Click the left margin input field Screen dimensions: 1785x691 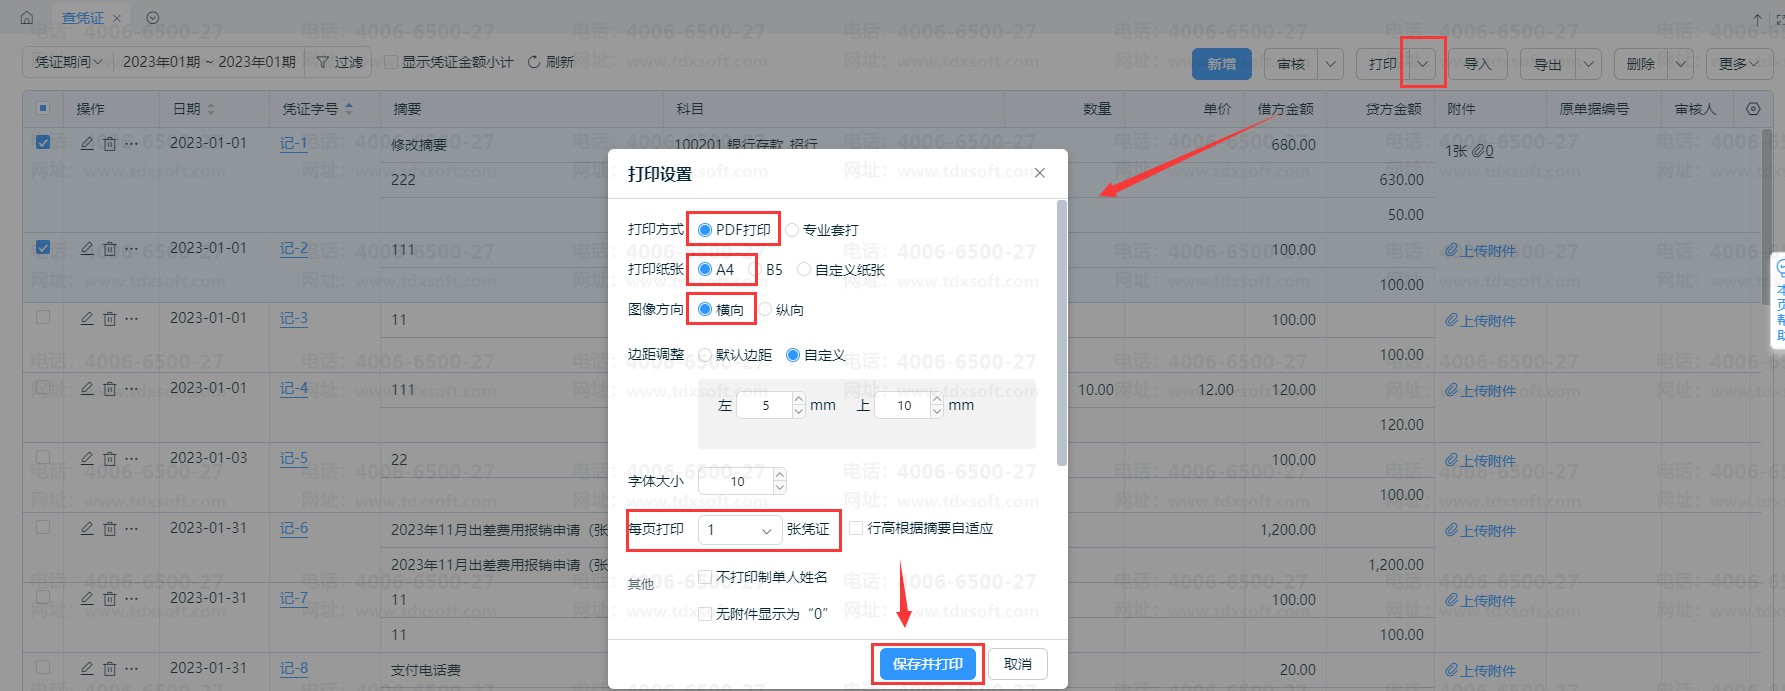pos(765,406)
